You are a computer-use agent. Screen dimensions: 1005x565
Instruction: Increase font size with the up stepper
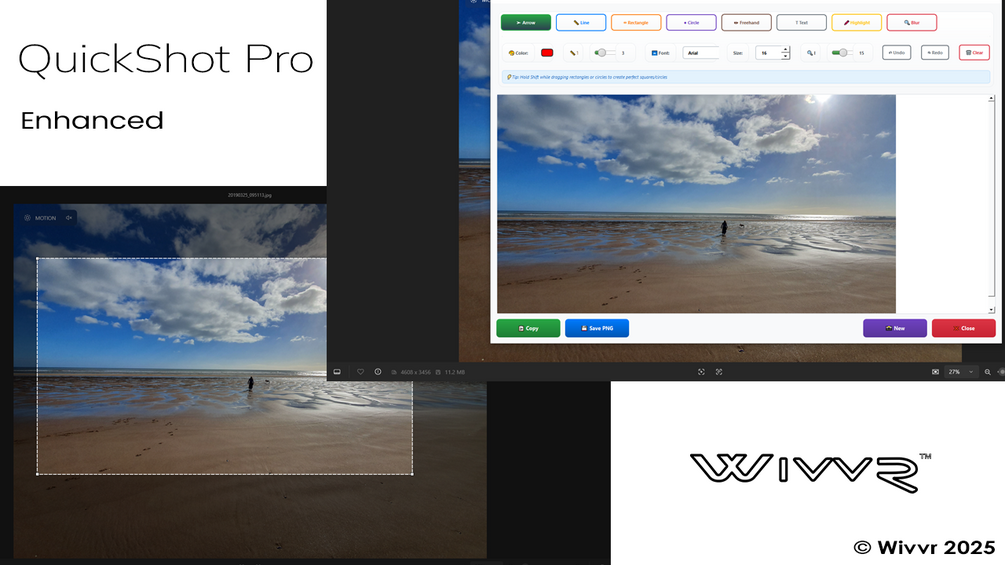[x=785, y=49]
